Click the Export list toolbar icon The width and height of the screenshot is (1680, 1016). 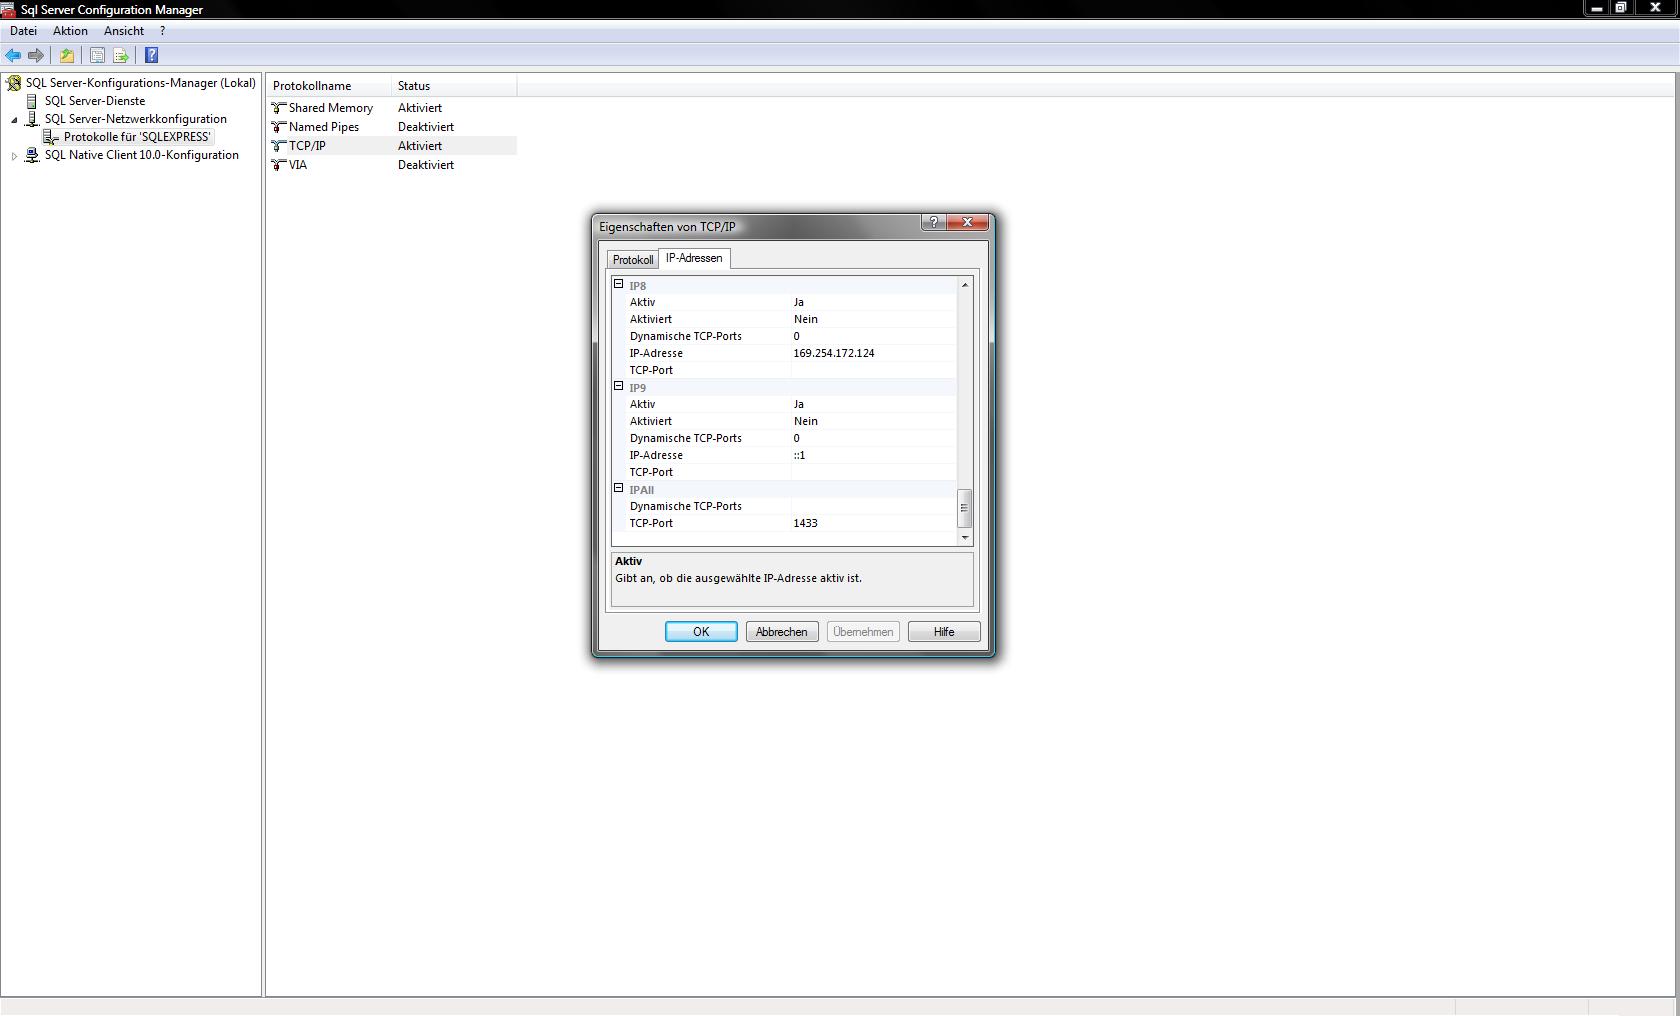click(121, 55)
